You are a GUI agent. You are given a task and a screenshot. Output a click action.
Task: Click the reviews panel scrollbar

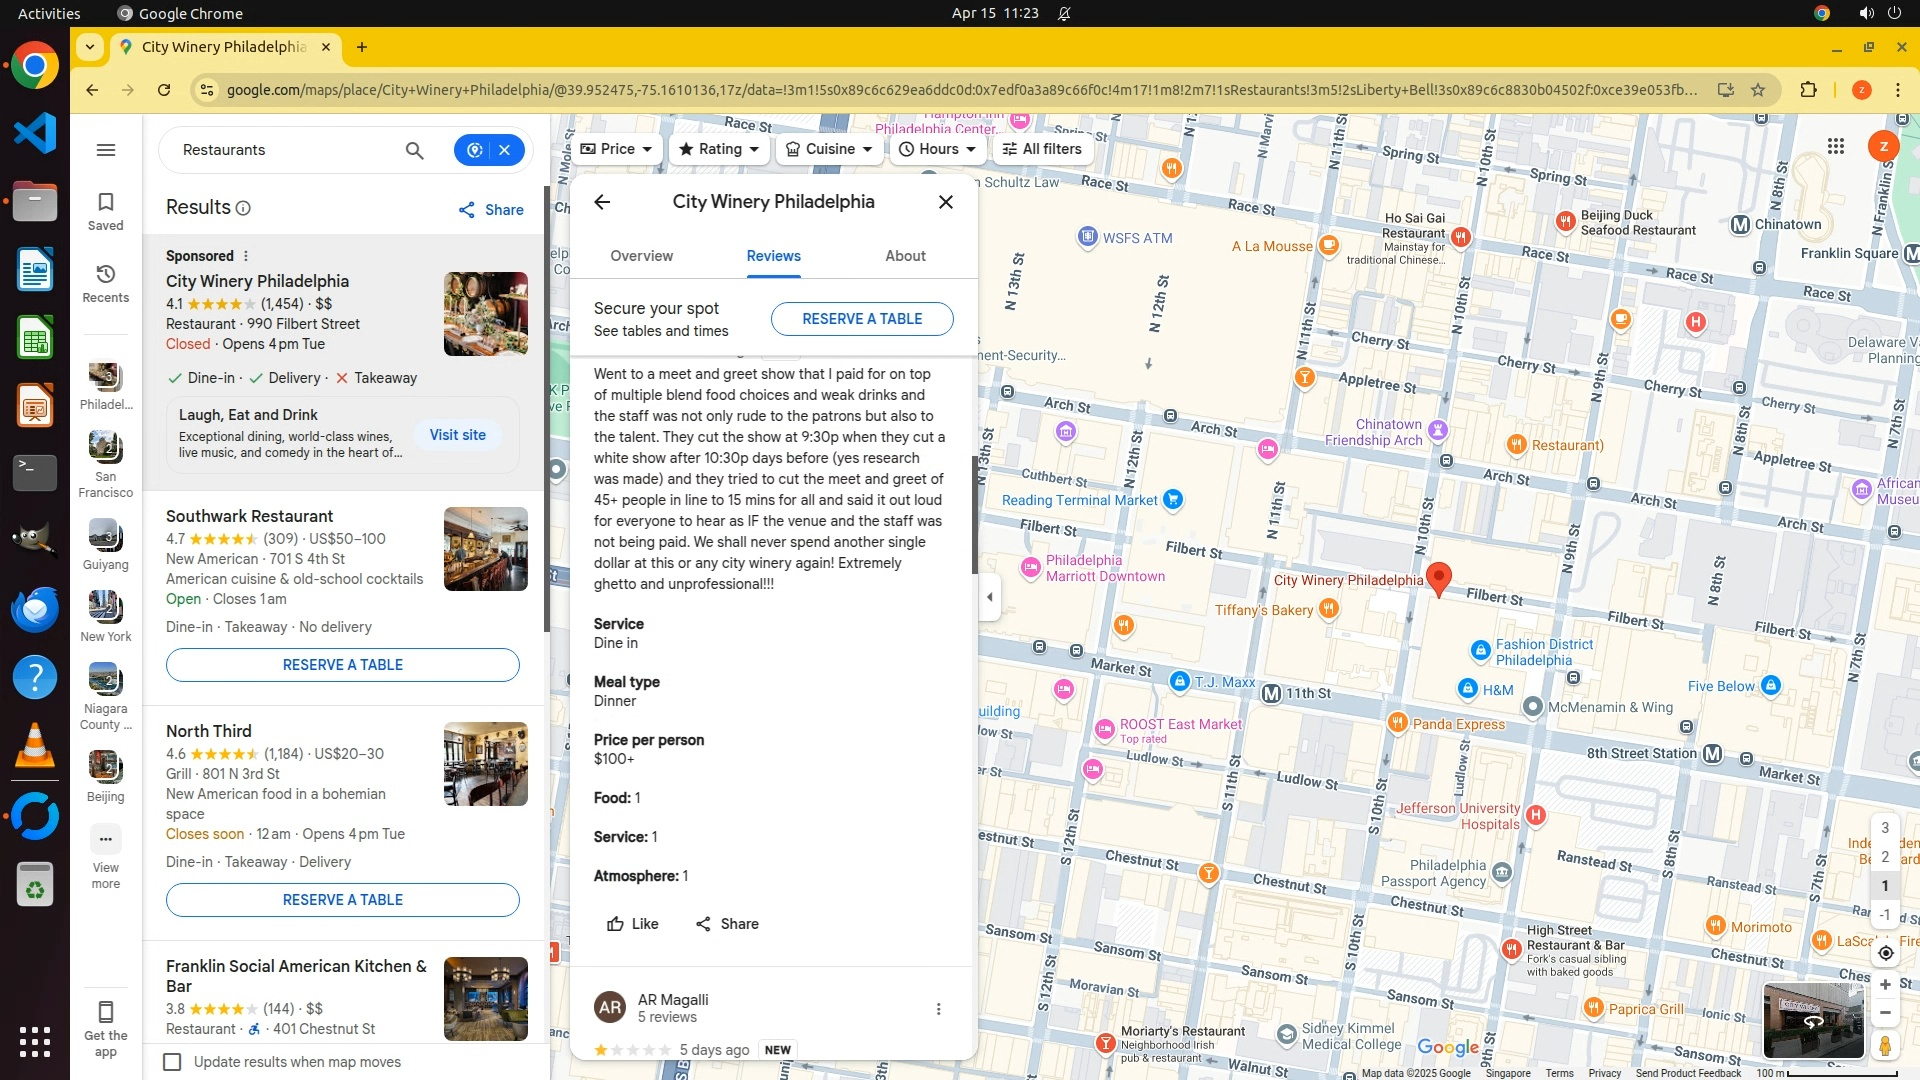pos(974,515)
